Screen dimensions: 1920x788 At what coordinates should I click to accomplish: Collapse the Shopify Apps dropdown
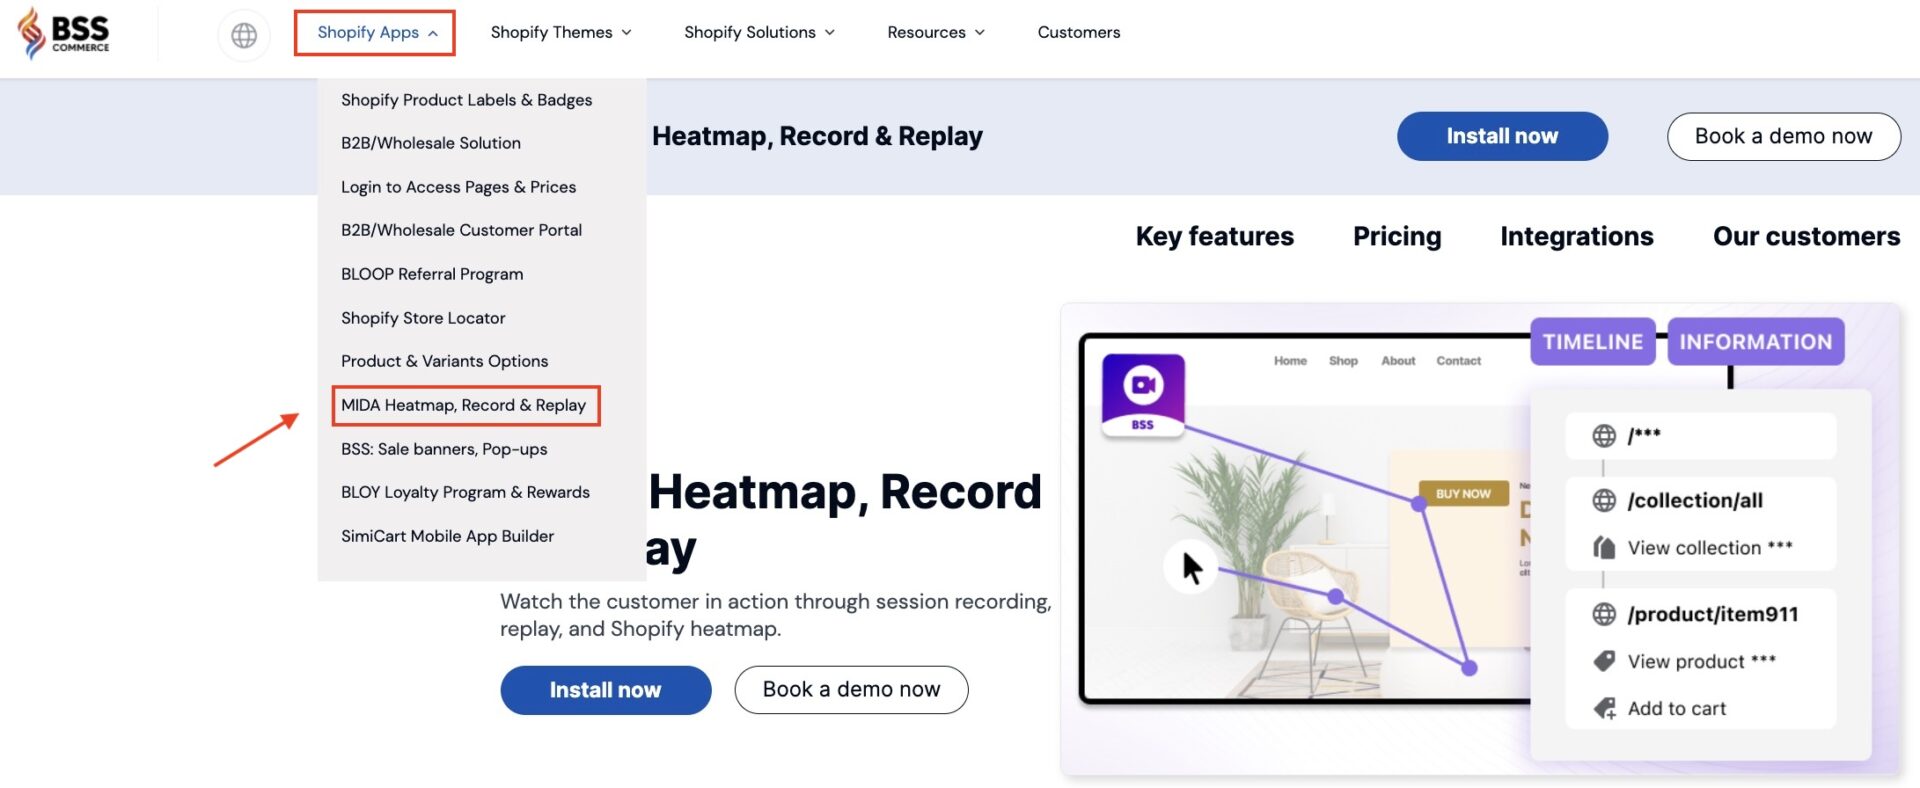[x=375, y=33]
